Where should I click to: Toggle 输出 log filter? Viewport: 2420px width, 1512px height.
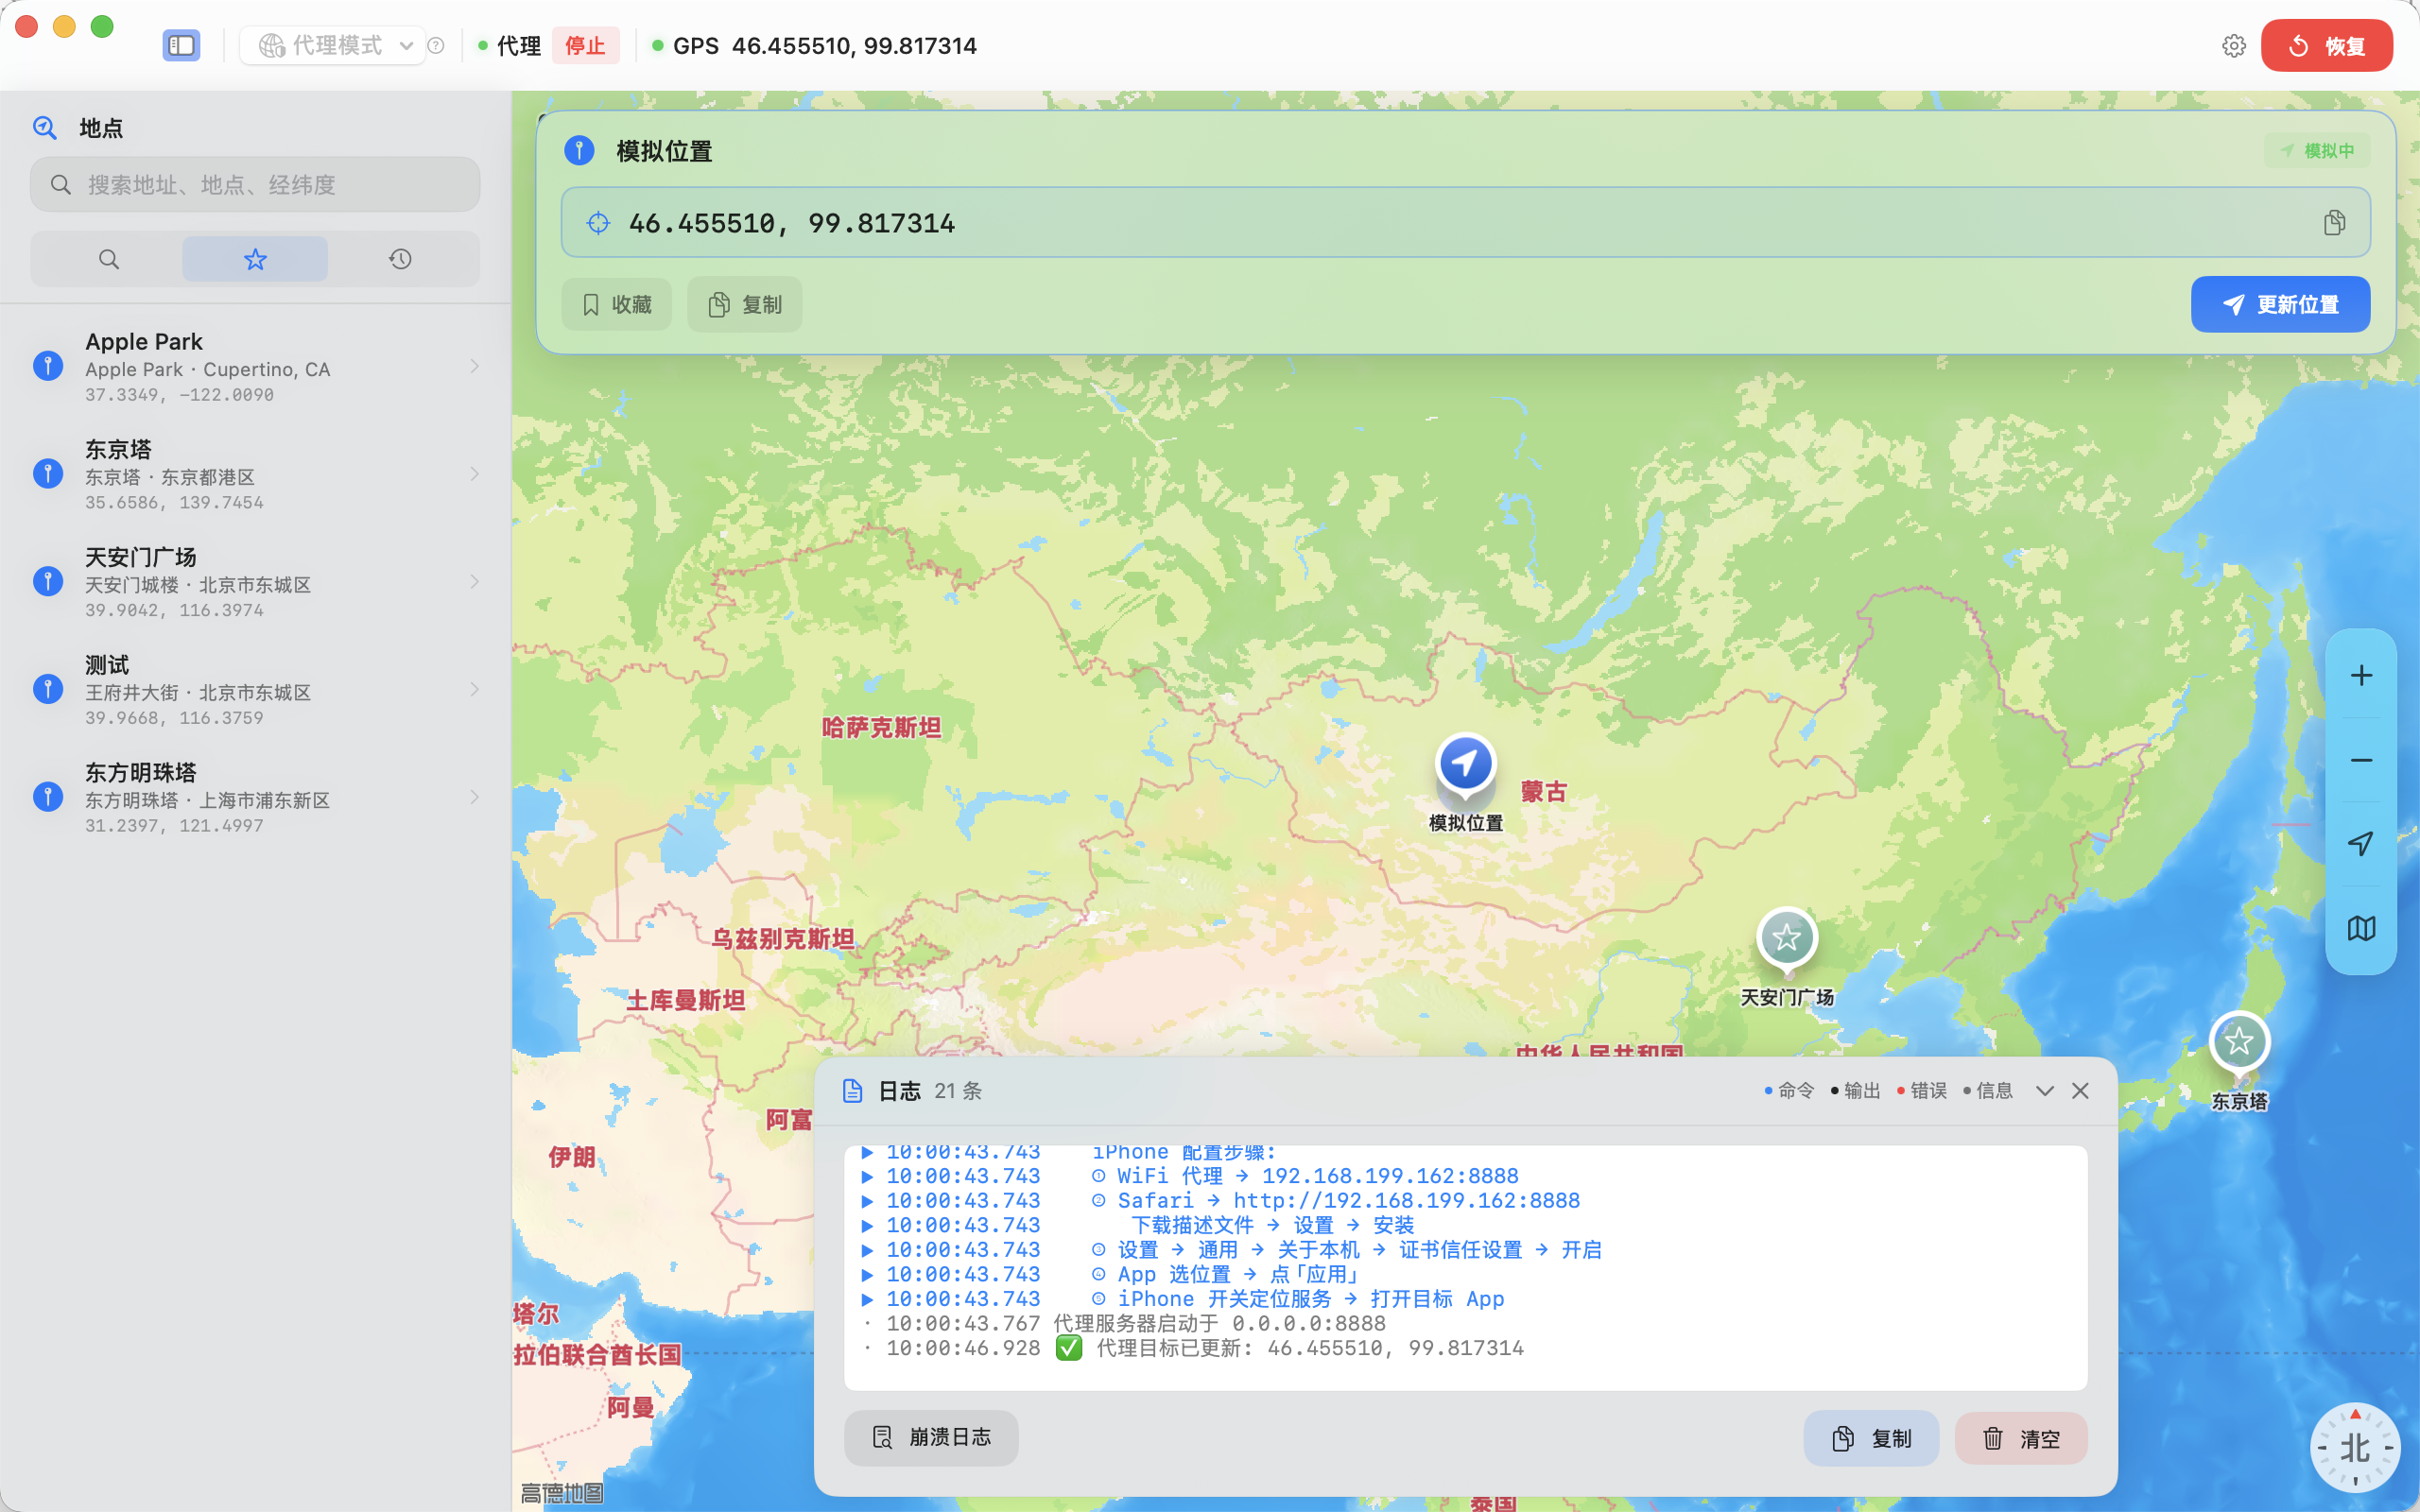click(x=1855, y=1090)
